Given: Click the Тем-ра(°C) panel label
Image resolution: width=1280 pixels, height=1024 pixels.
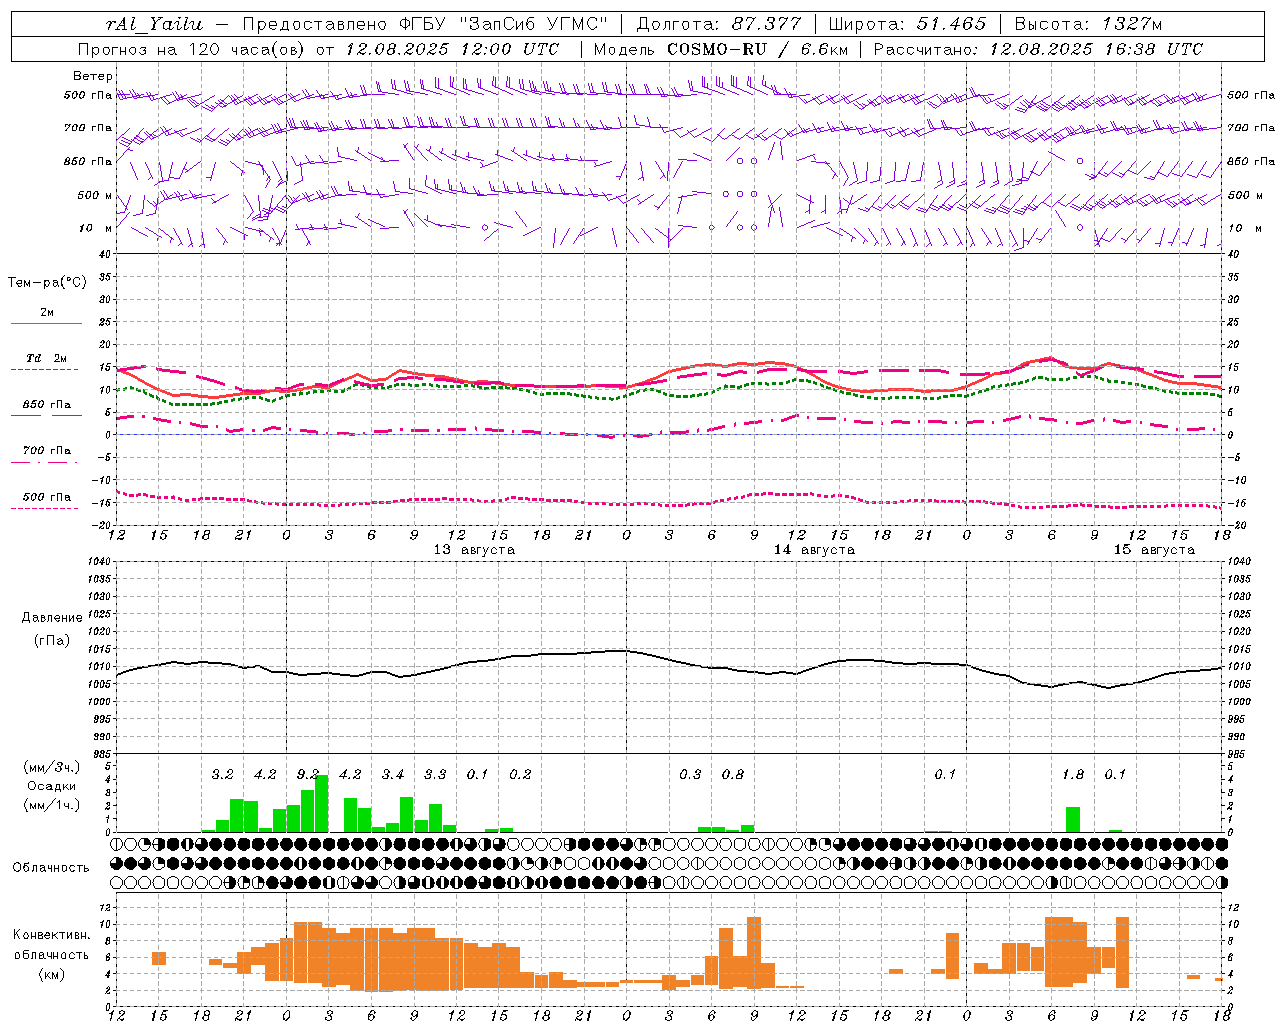Looking at the screenshot, I should tap(47, 283).
